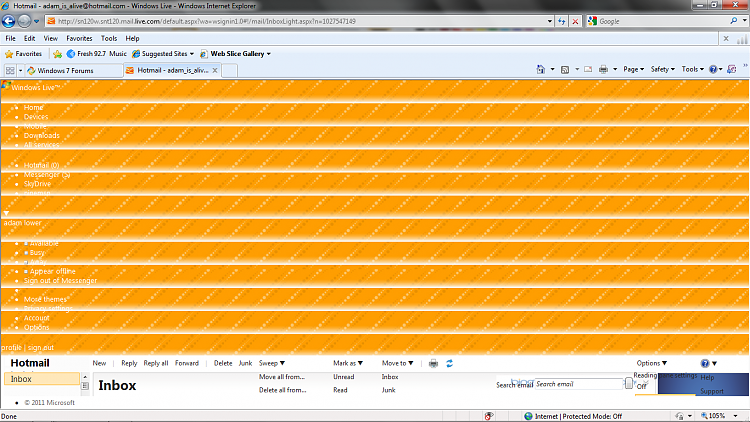Click the Hotmail blue help icon
The width and height of the screenshot is (750, 422).
click(705, 364)
